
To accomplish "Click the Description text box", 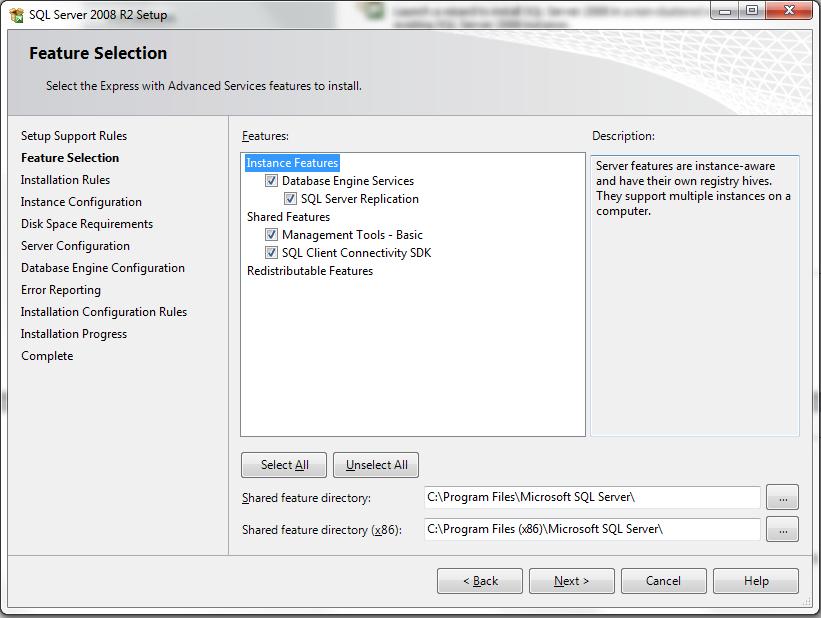I will (x=695, y=295).
